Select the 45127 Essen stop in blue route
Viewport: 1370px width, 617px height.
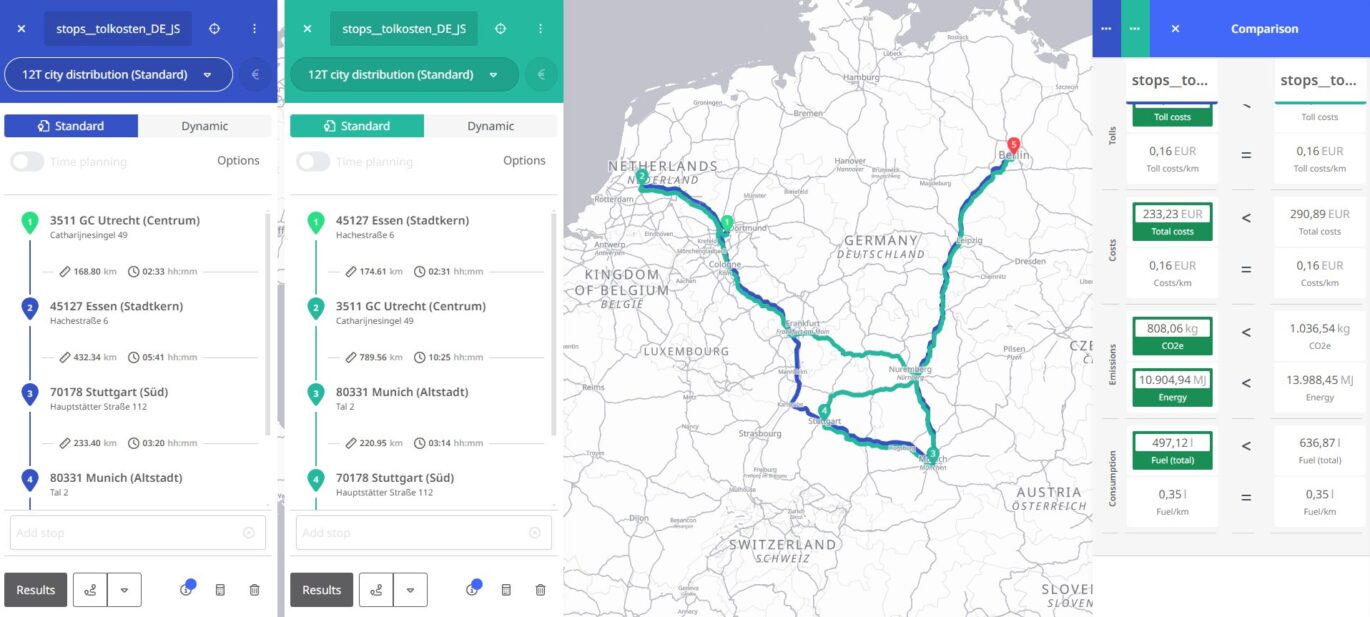tap(116, 307)
